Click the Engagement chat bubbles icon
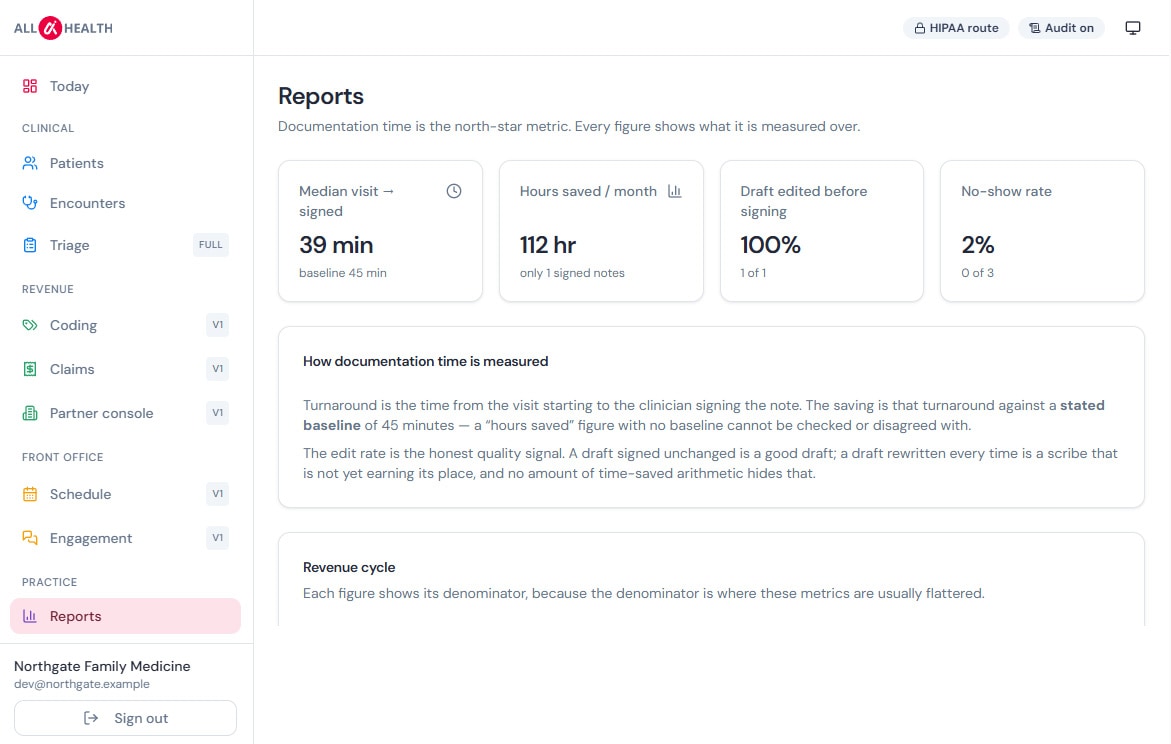Screen dimensions: 1171x744 tap(30, 538)
